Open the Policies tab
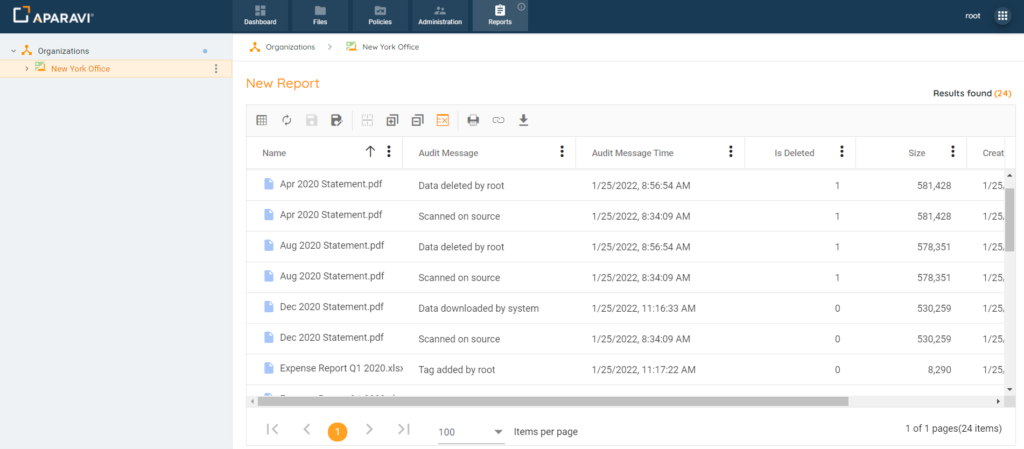1024x449 pixels. click(x=380, y=16)
